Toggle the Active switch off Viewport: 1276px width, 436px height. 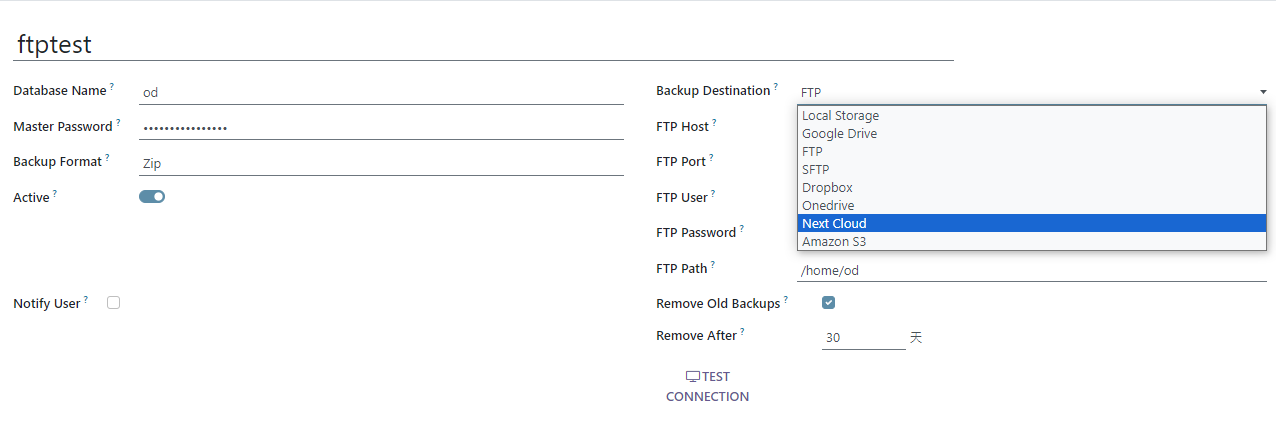152,197
